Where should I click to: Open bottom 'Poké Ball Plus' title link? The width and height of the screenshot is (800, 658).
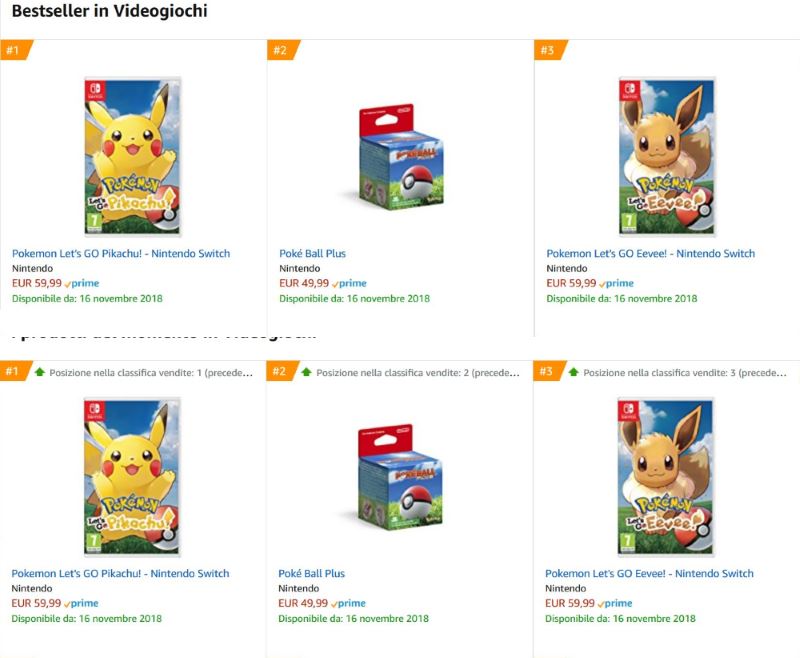pos(311,574)
